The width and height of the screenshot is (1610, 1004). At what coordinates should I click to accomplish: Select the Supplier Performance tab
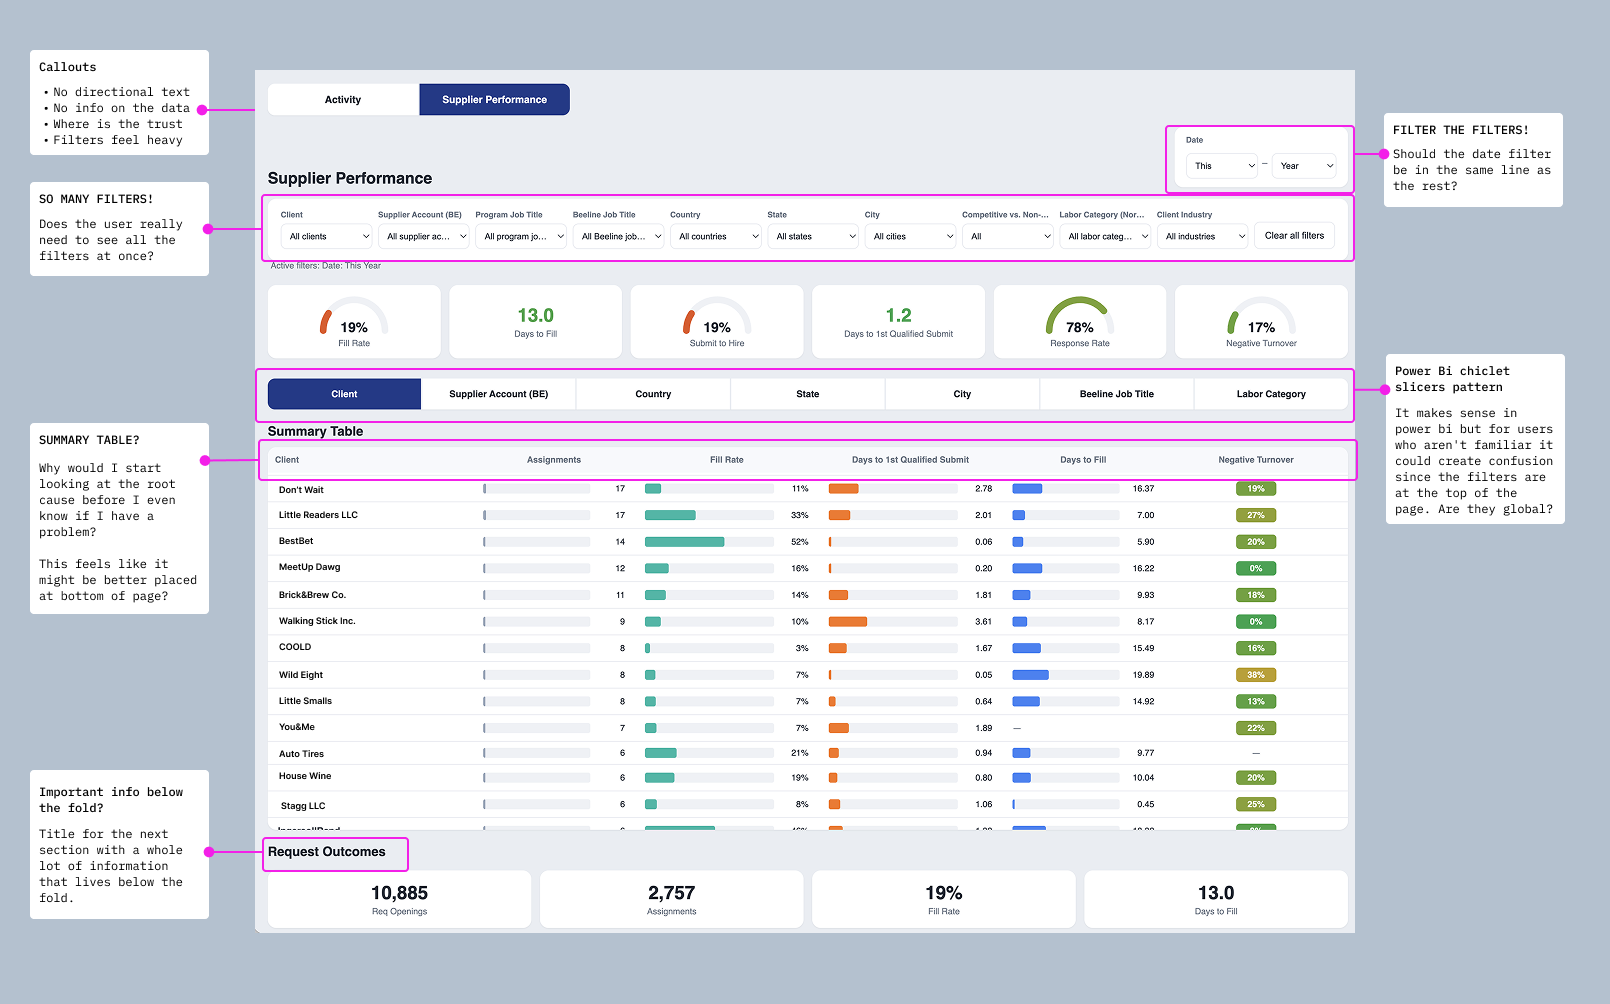point(495,100)
